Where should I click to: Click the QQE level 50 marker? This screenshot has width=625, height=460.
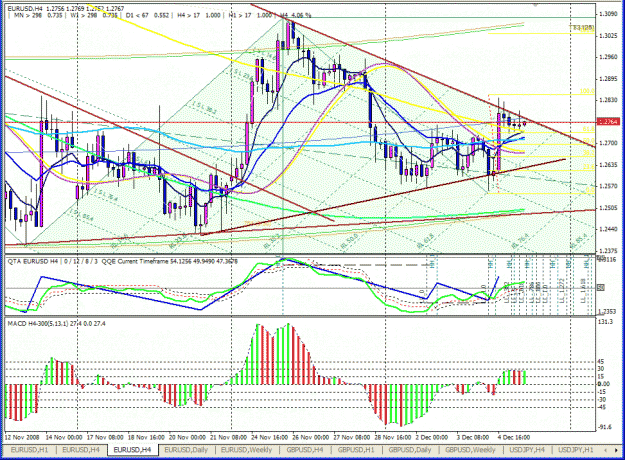point(601,287)
